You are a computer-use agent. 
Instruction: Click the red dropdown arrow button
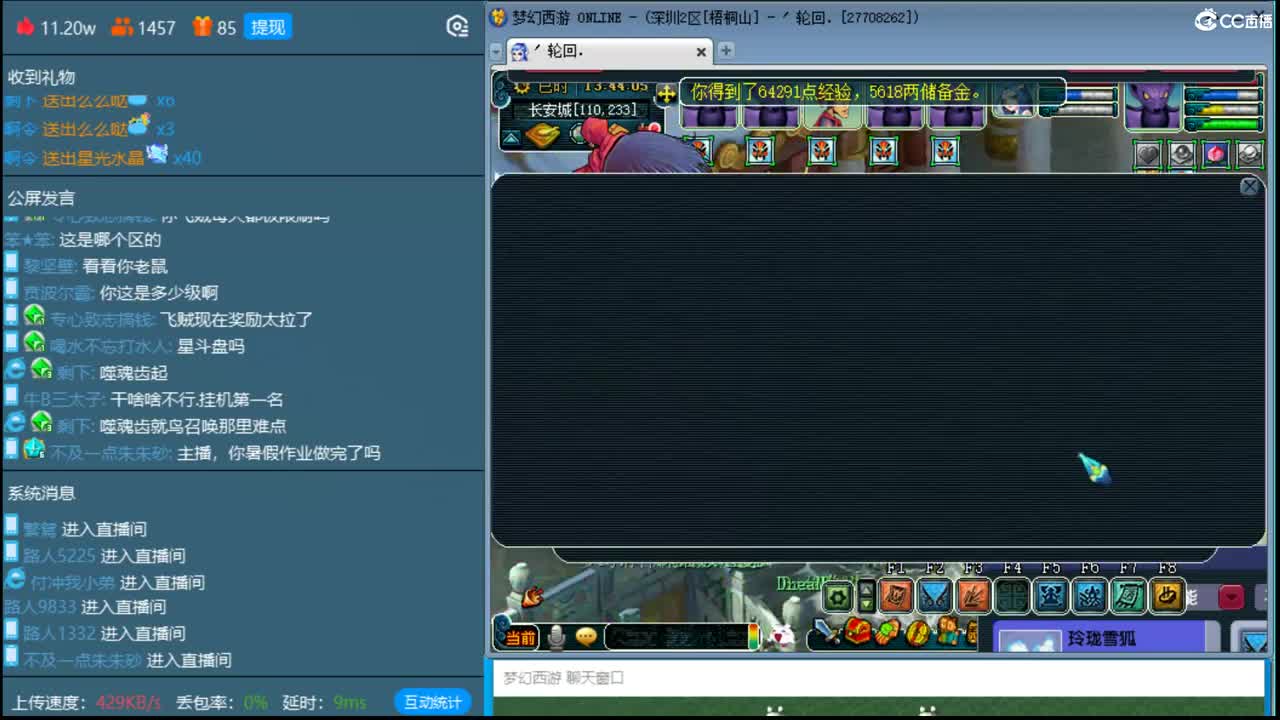1231,597
